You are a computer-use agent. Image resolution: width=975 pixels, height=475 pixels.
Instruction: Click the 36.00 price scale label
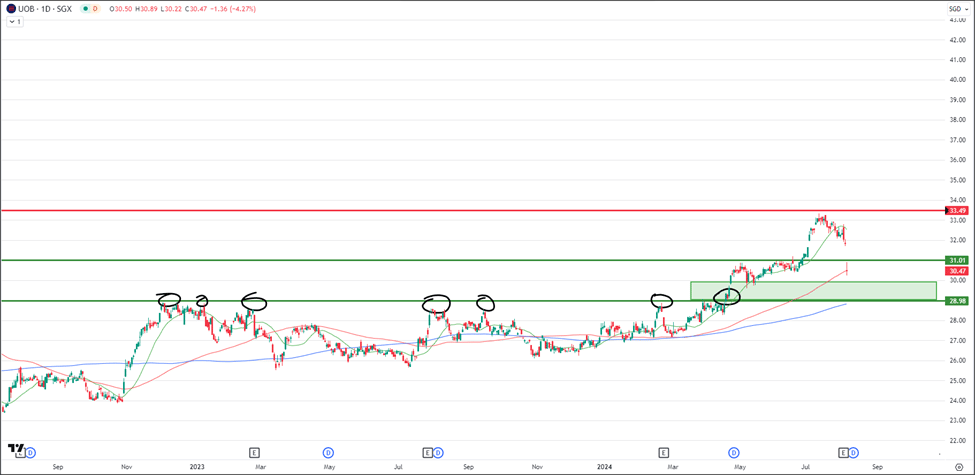point(957,160)
